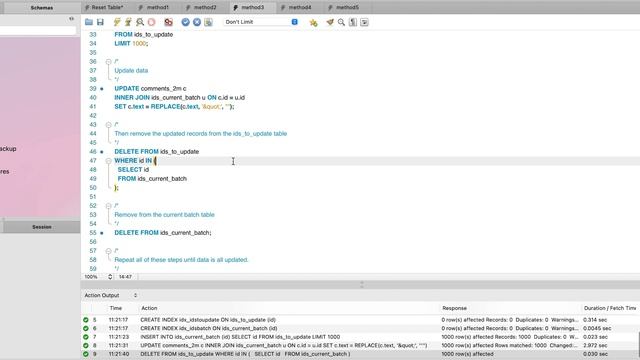Open the Session sidebar tab

[x=42, y=227]
